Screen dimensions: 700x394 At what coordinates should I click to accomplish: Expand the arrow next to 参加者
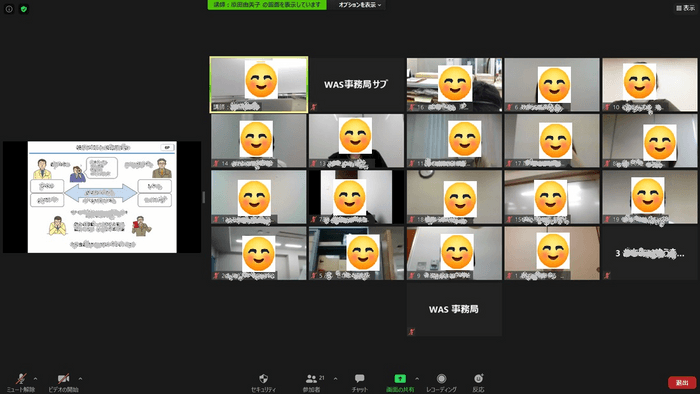click(x=335, y=379)
